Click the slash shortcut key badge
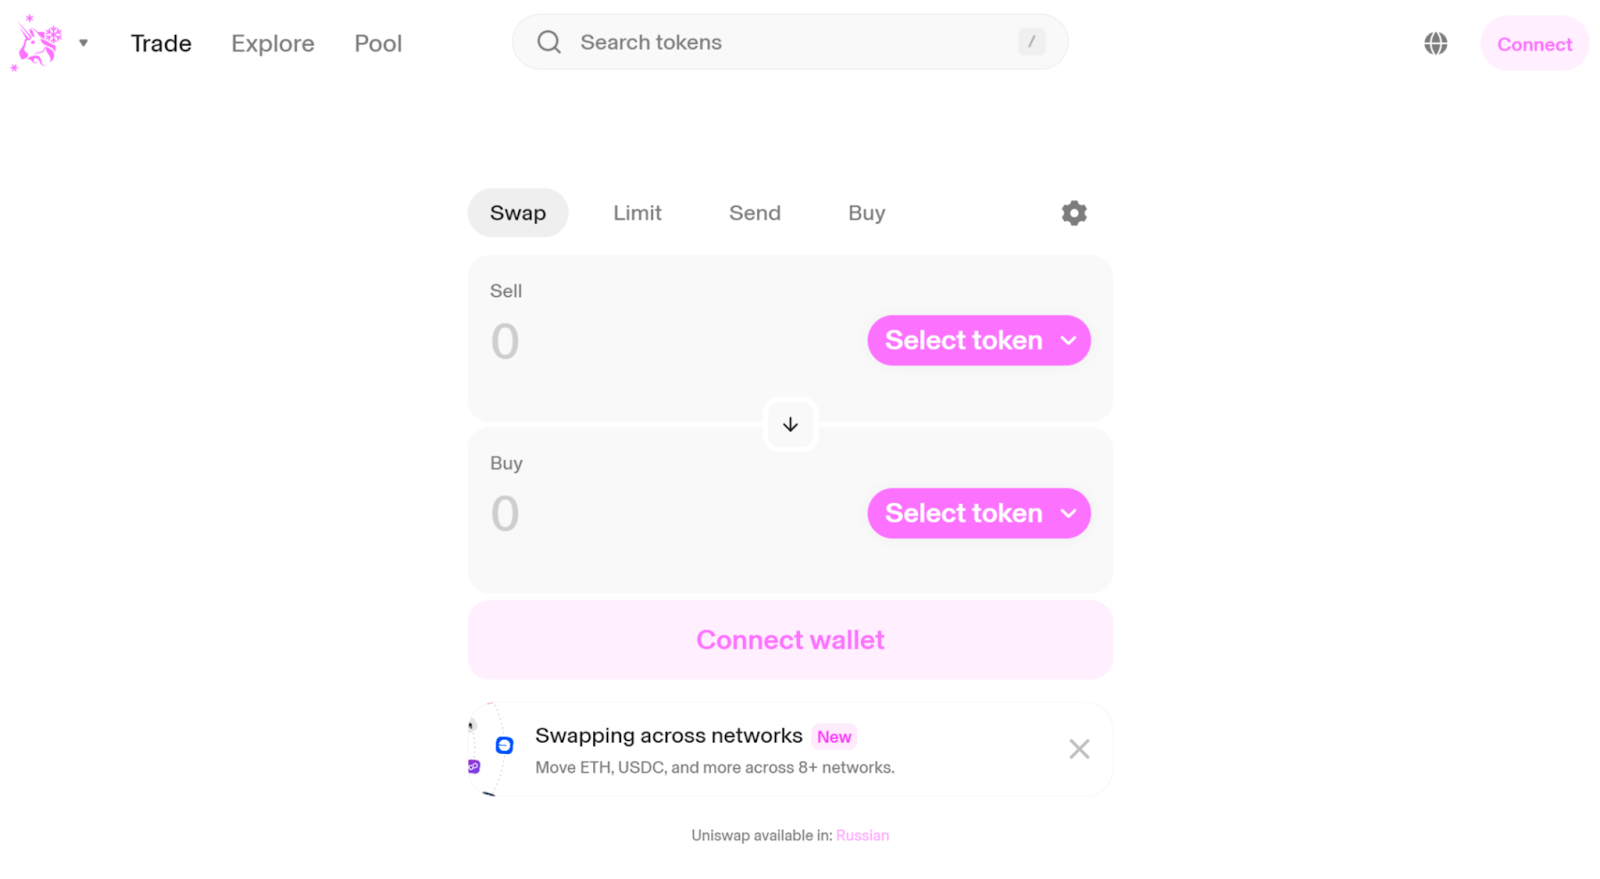 [x=1031, y=42]
